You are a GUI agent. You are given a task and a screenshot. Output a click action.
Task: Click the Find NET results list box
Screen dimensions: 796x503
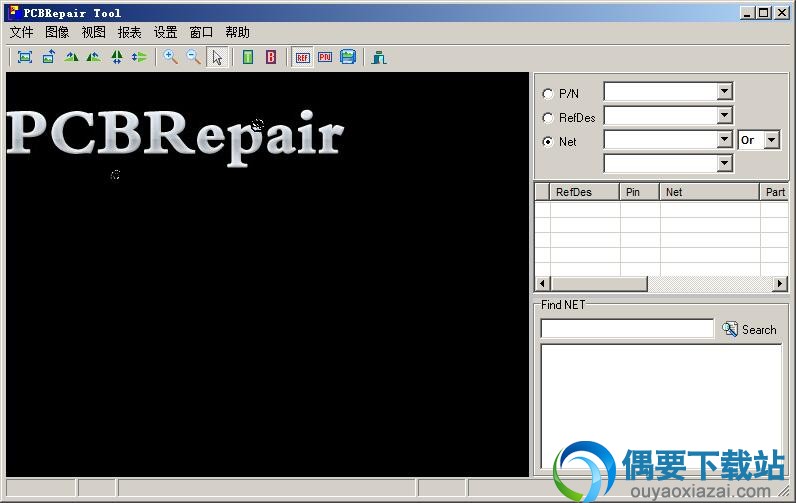point(661,406)
